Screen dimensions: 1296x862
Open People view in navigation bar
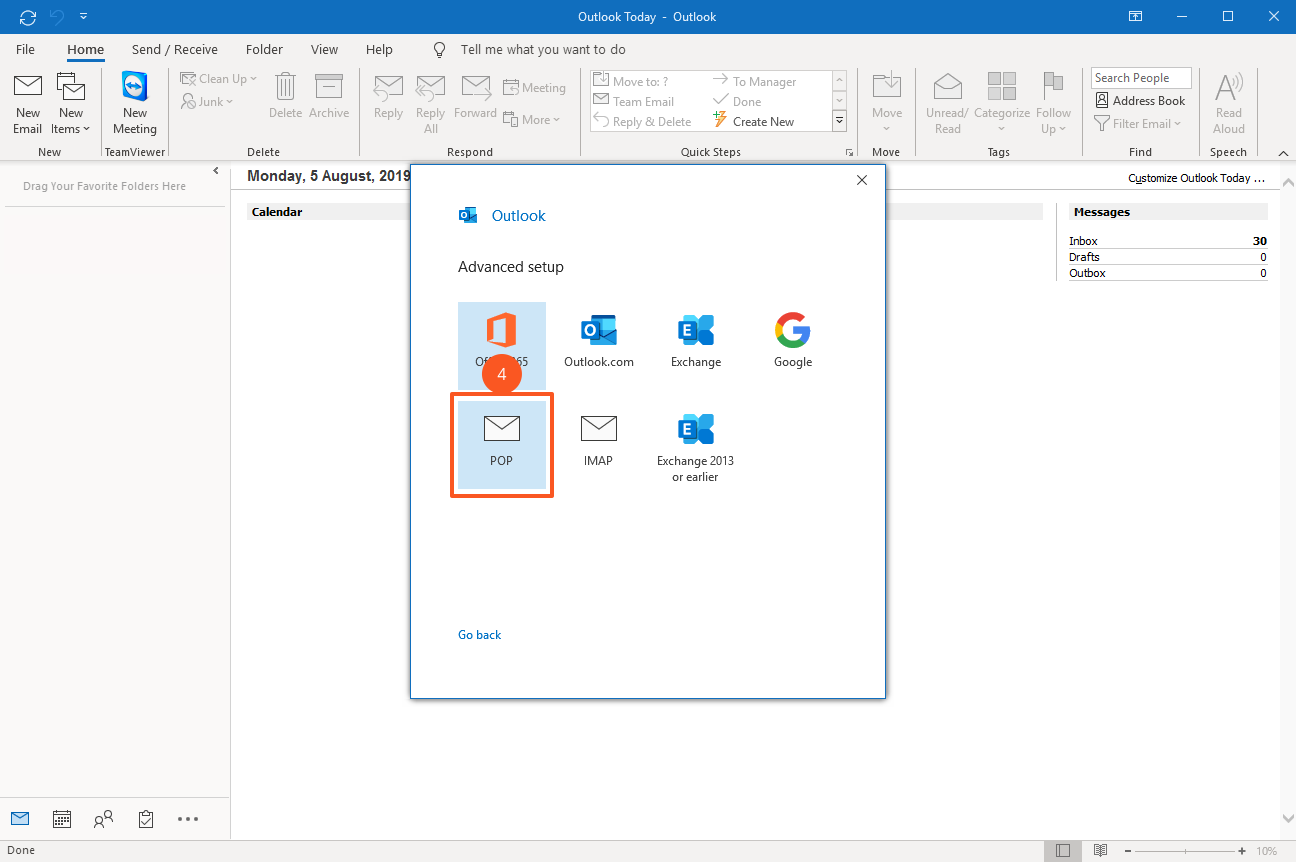103,819
